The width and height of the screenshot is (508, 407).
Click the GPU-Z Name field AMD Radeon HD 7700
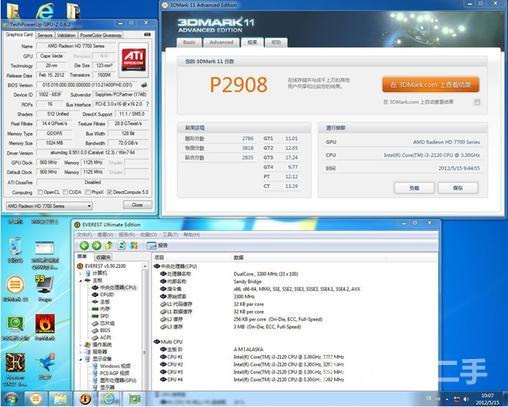tap(76, 46)
